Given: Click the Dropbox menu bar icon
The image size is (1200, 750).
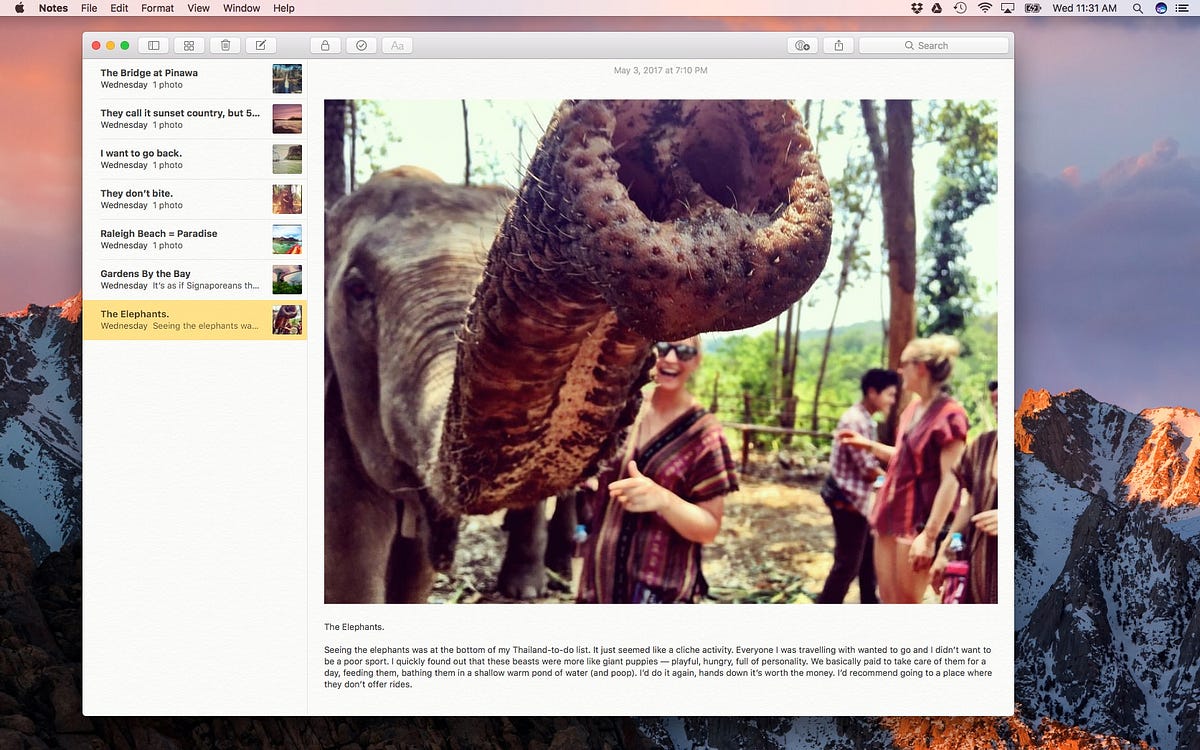Looking at the screenshot, I should (917, 8).
